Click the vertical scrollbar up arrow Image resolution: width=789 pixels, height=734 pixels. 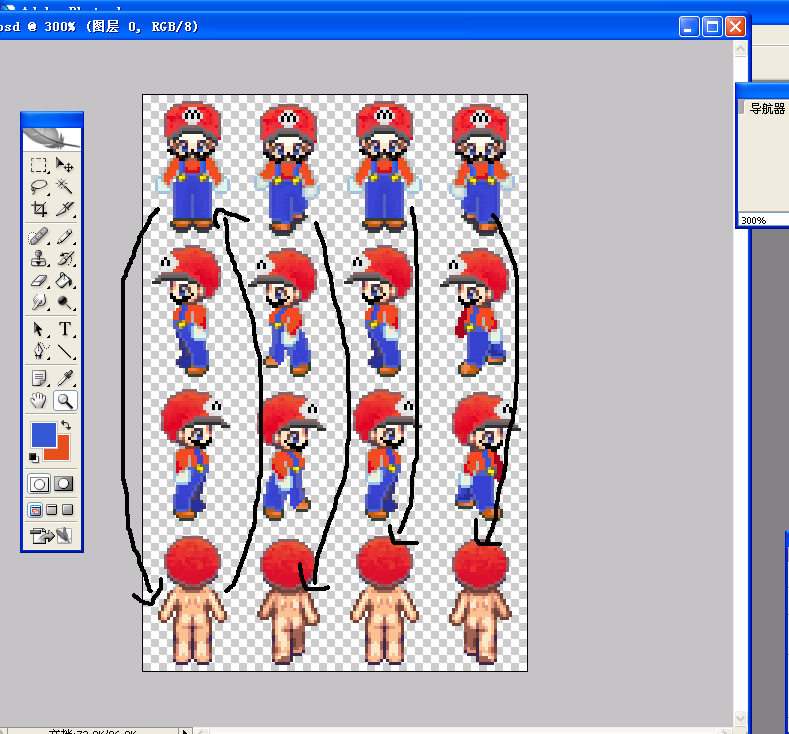740,49
